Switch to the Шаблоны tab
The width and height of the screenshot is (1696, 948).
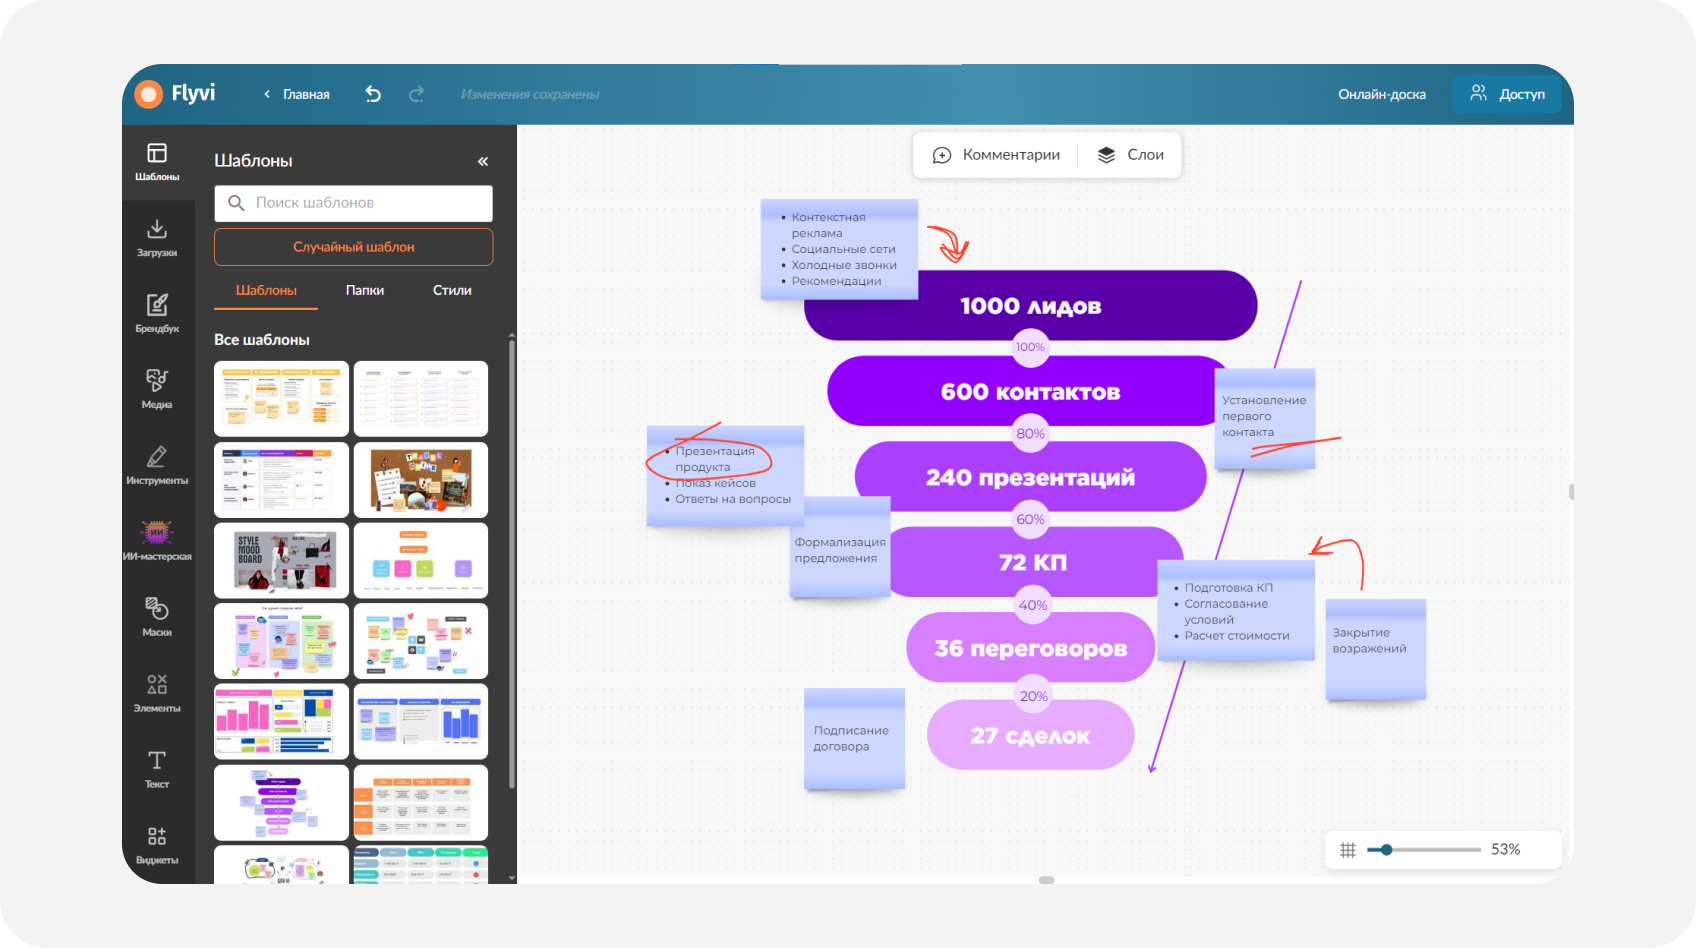(266, 290)
